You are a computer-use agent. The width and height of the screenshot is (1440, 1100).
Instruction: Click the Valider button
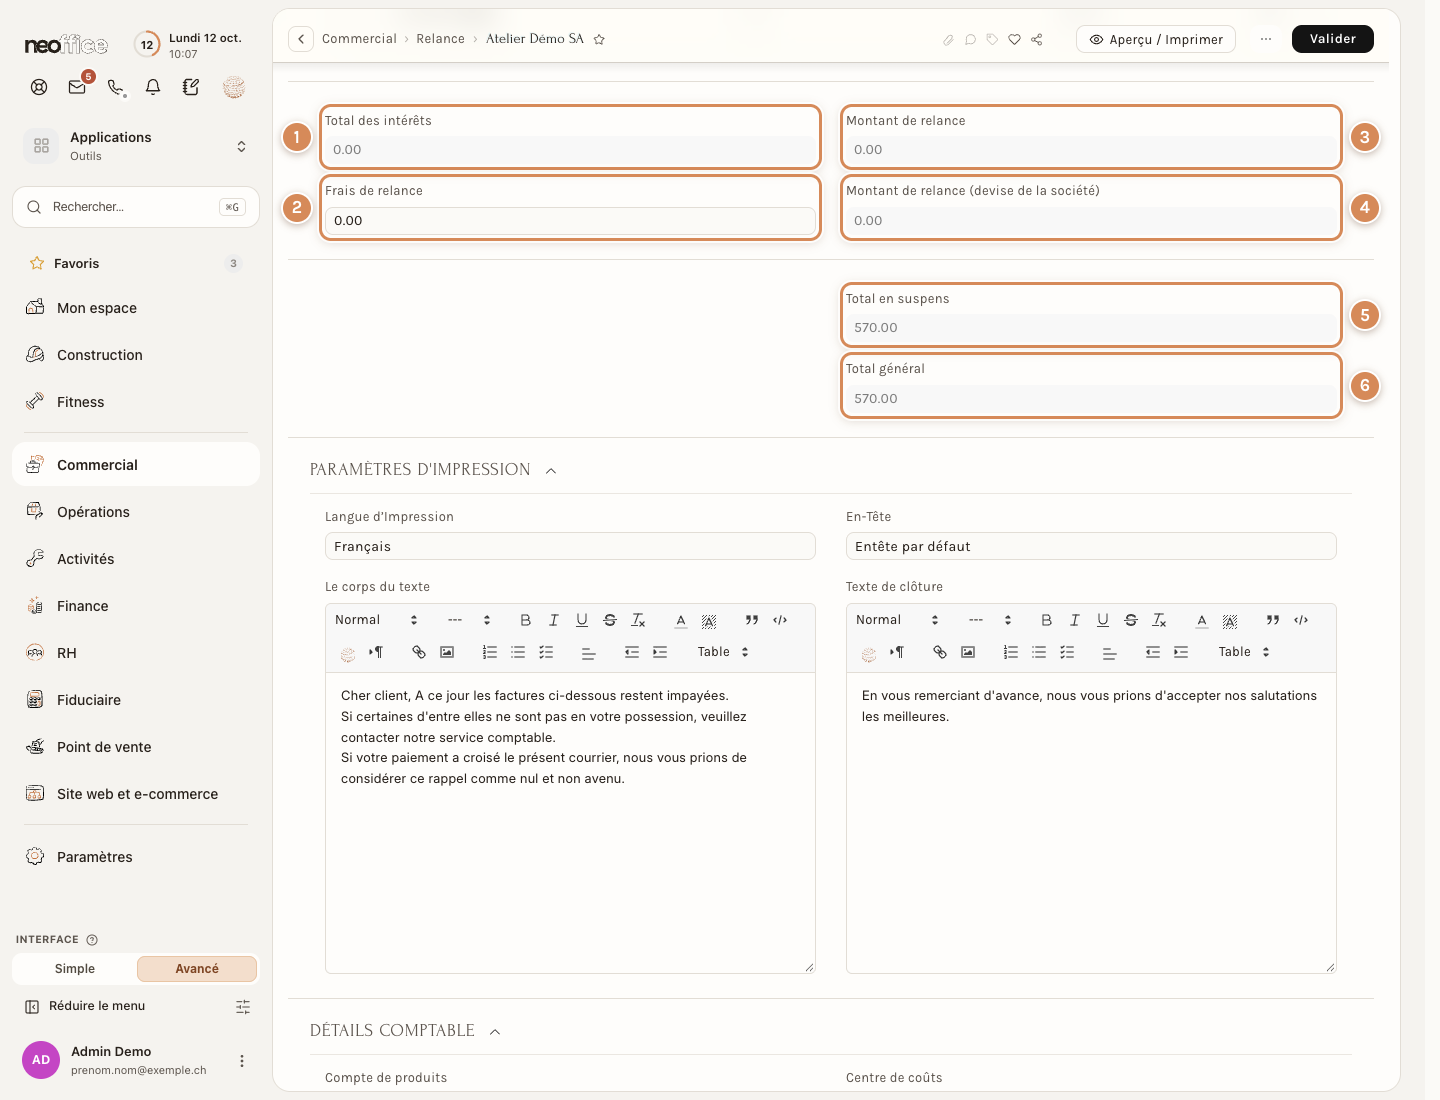point(1333,39)
